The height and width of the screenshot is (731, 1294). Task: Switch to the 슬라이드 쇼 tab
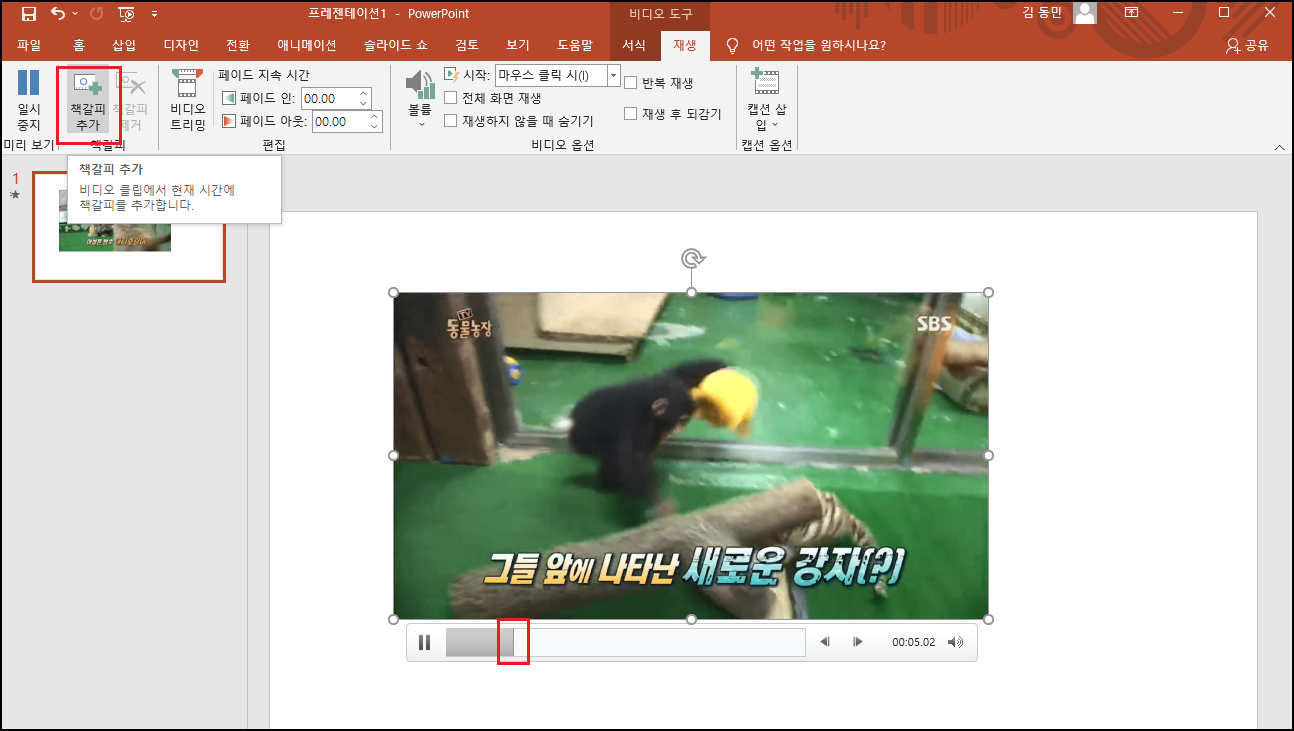[396, 45]
